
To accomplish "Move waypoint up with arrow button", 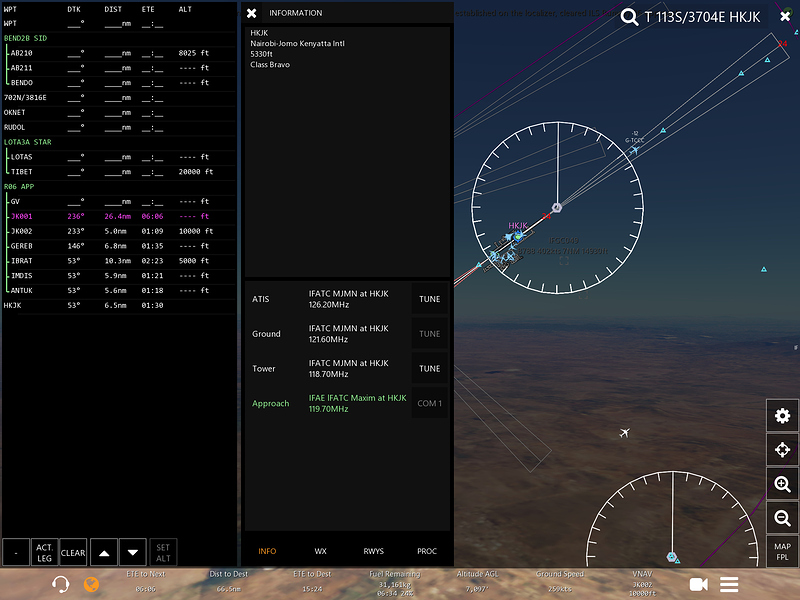I will click(104, 553).
